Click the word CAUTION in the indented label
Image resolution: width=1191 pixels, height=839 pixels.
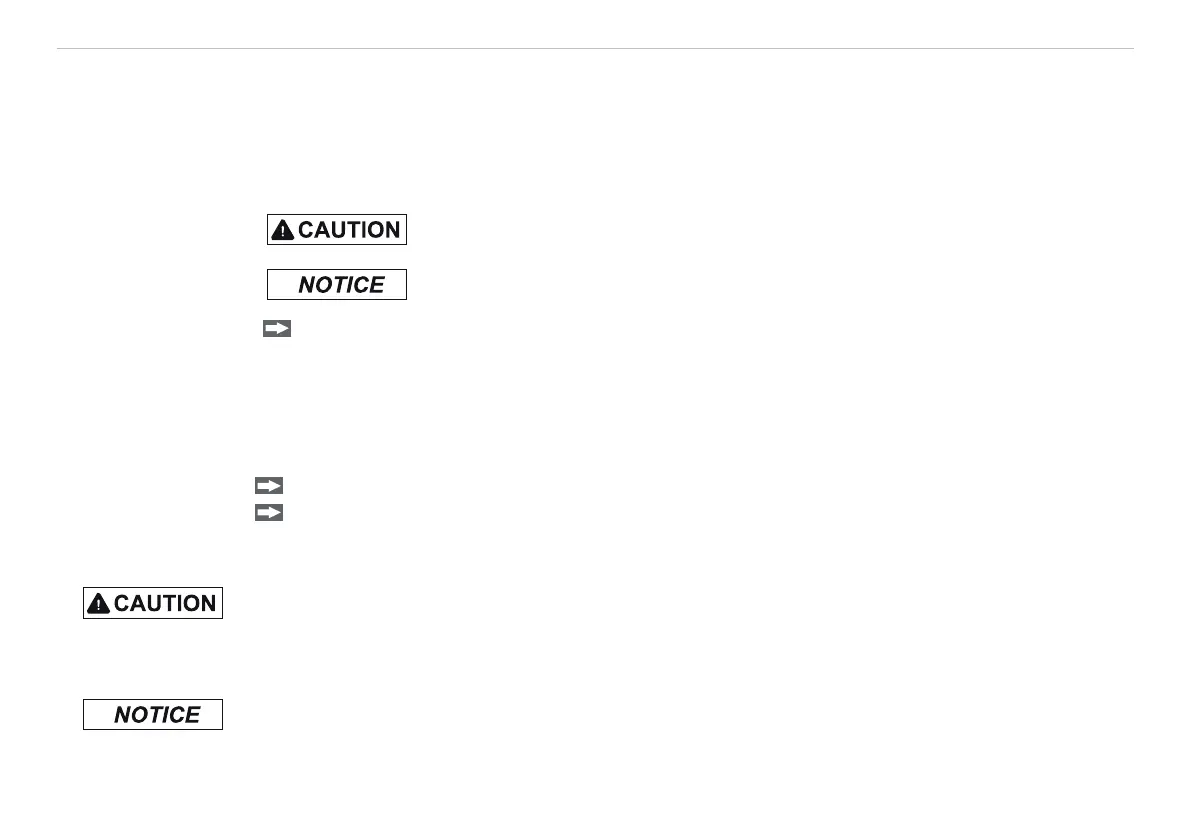(349, 230)
